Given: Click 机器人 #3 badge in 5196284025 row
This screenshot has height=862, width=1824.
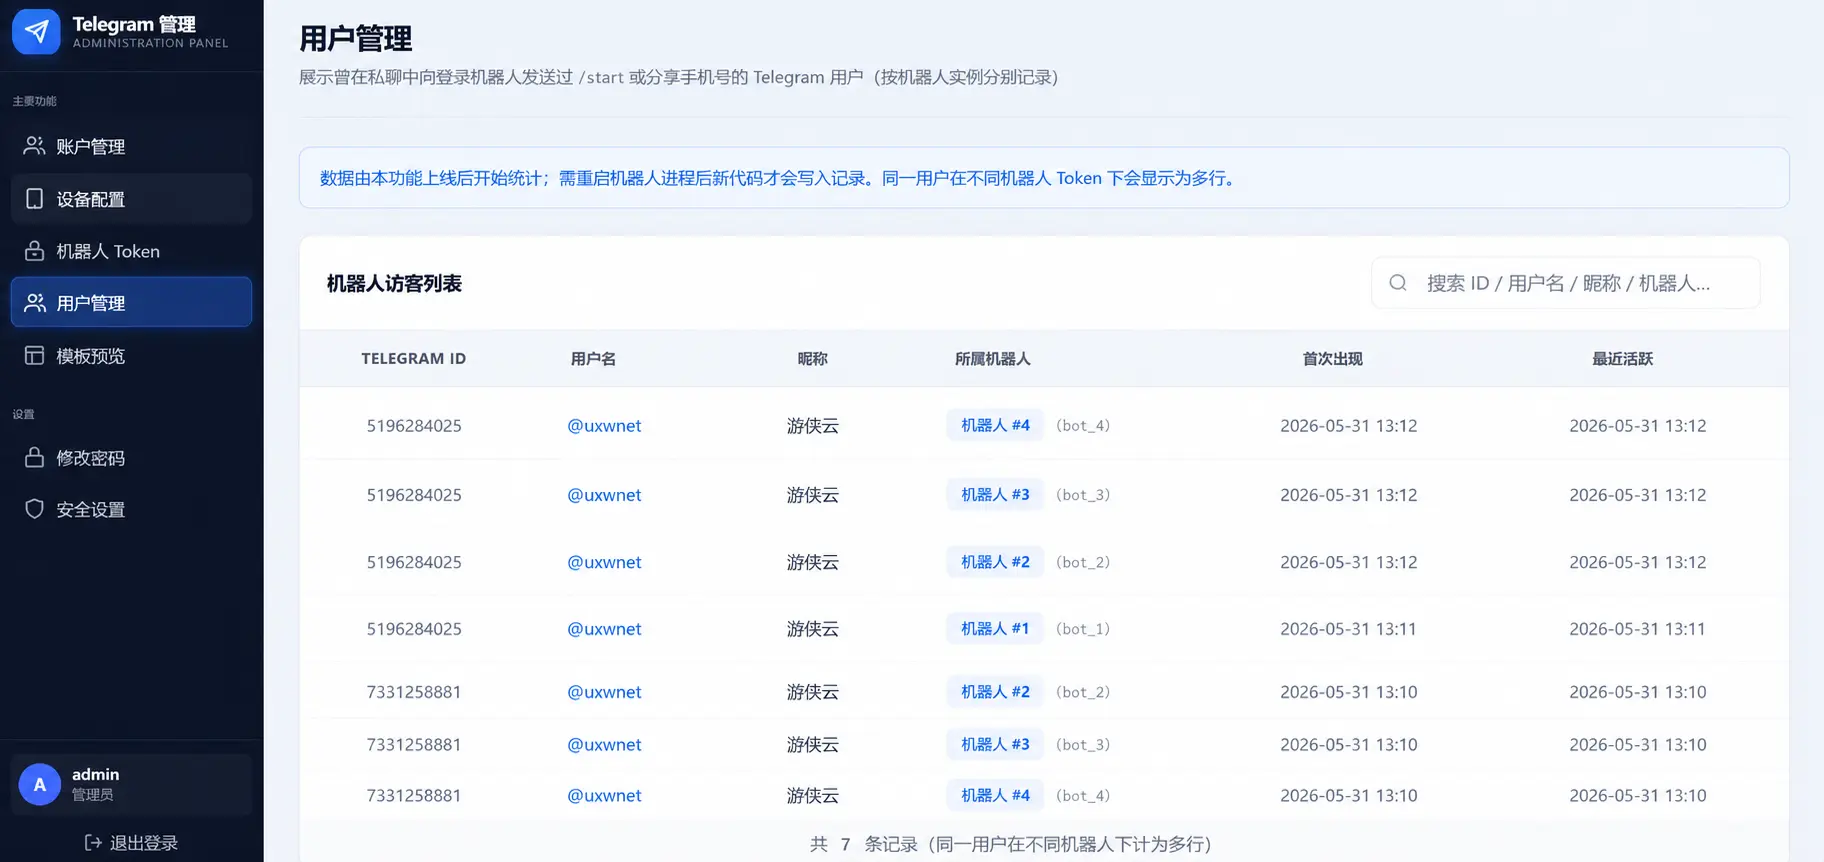Looking at the screenshot, I should coord(995,494).
